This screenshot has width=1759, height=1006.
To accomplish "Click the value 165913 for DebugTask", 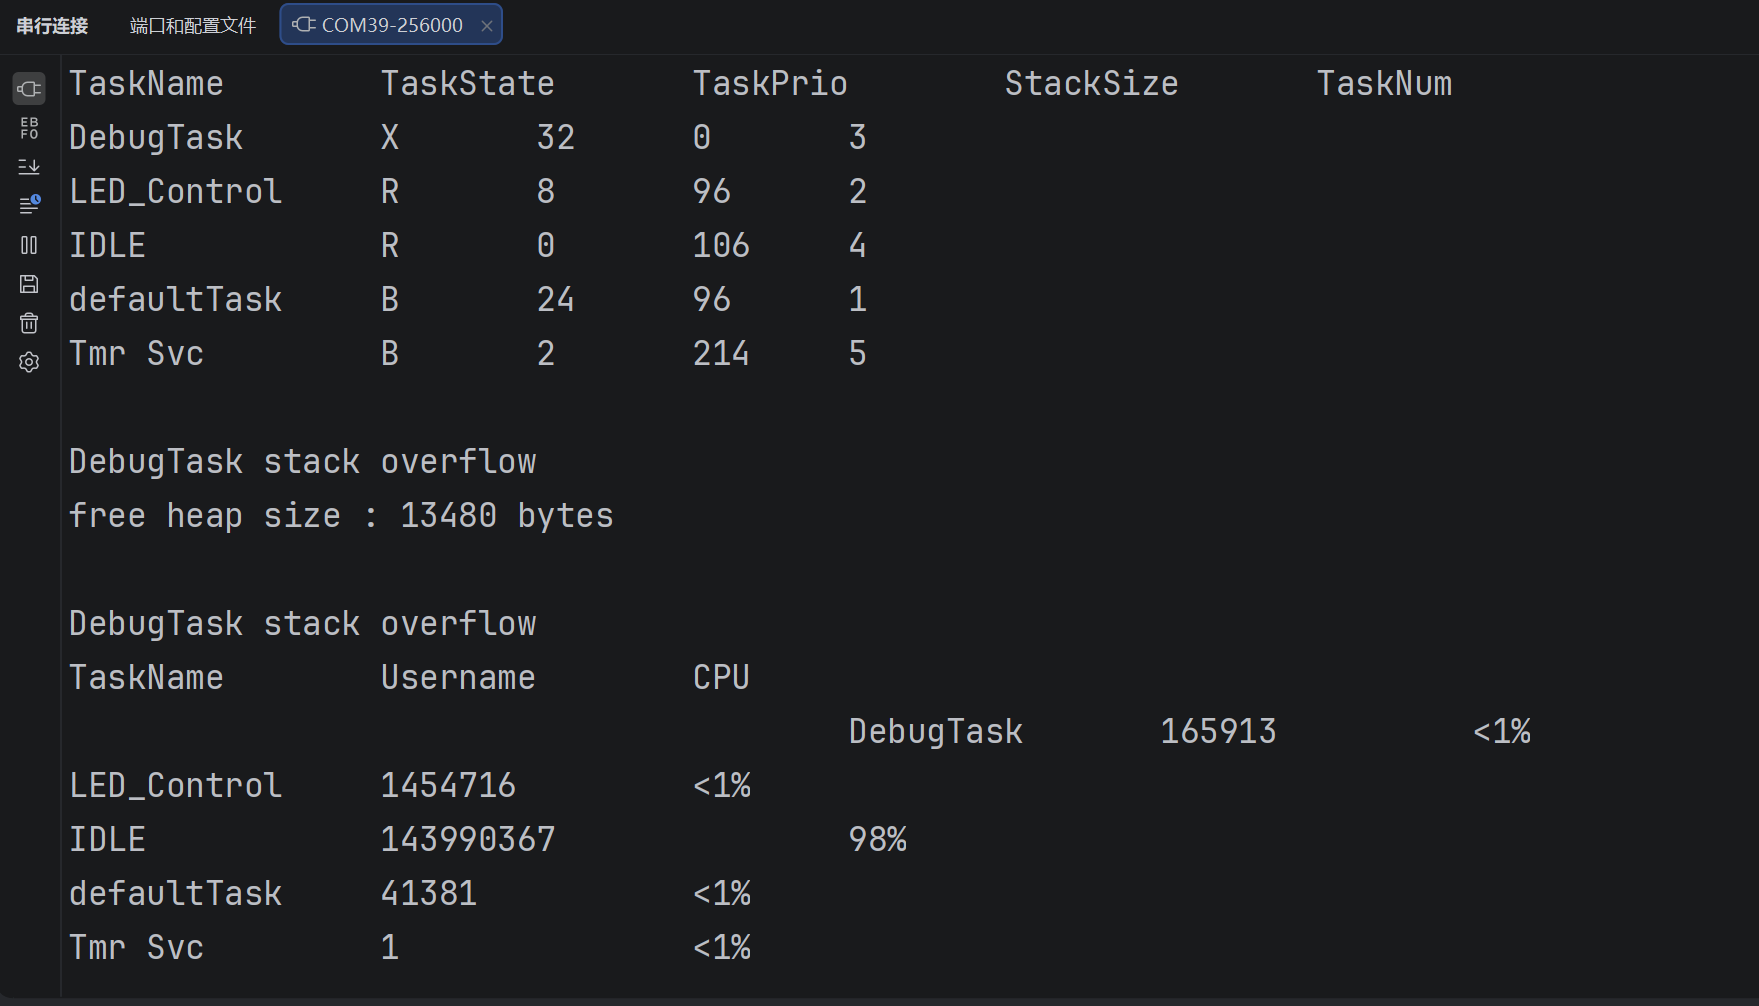I will (1218, 732).
